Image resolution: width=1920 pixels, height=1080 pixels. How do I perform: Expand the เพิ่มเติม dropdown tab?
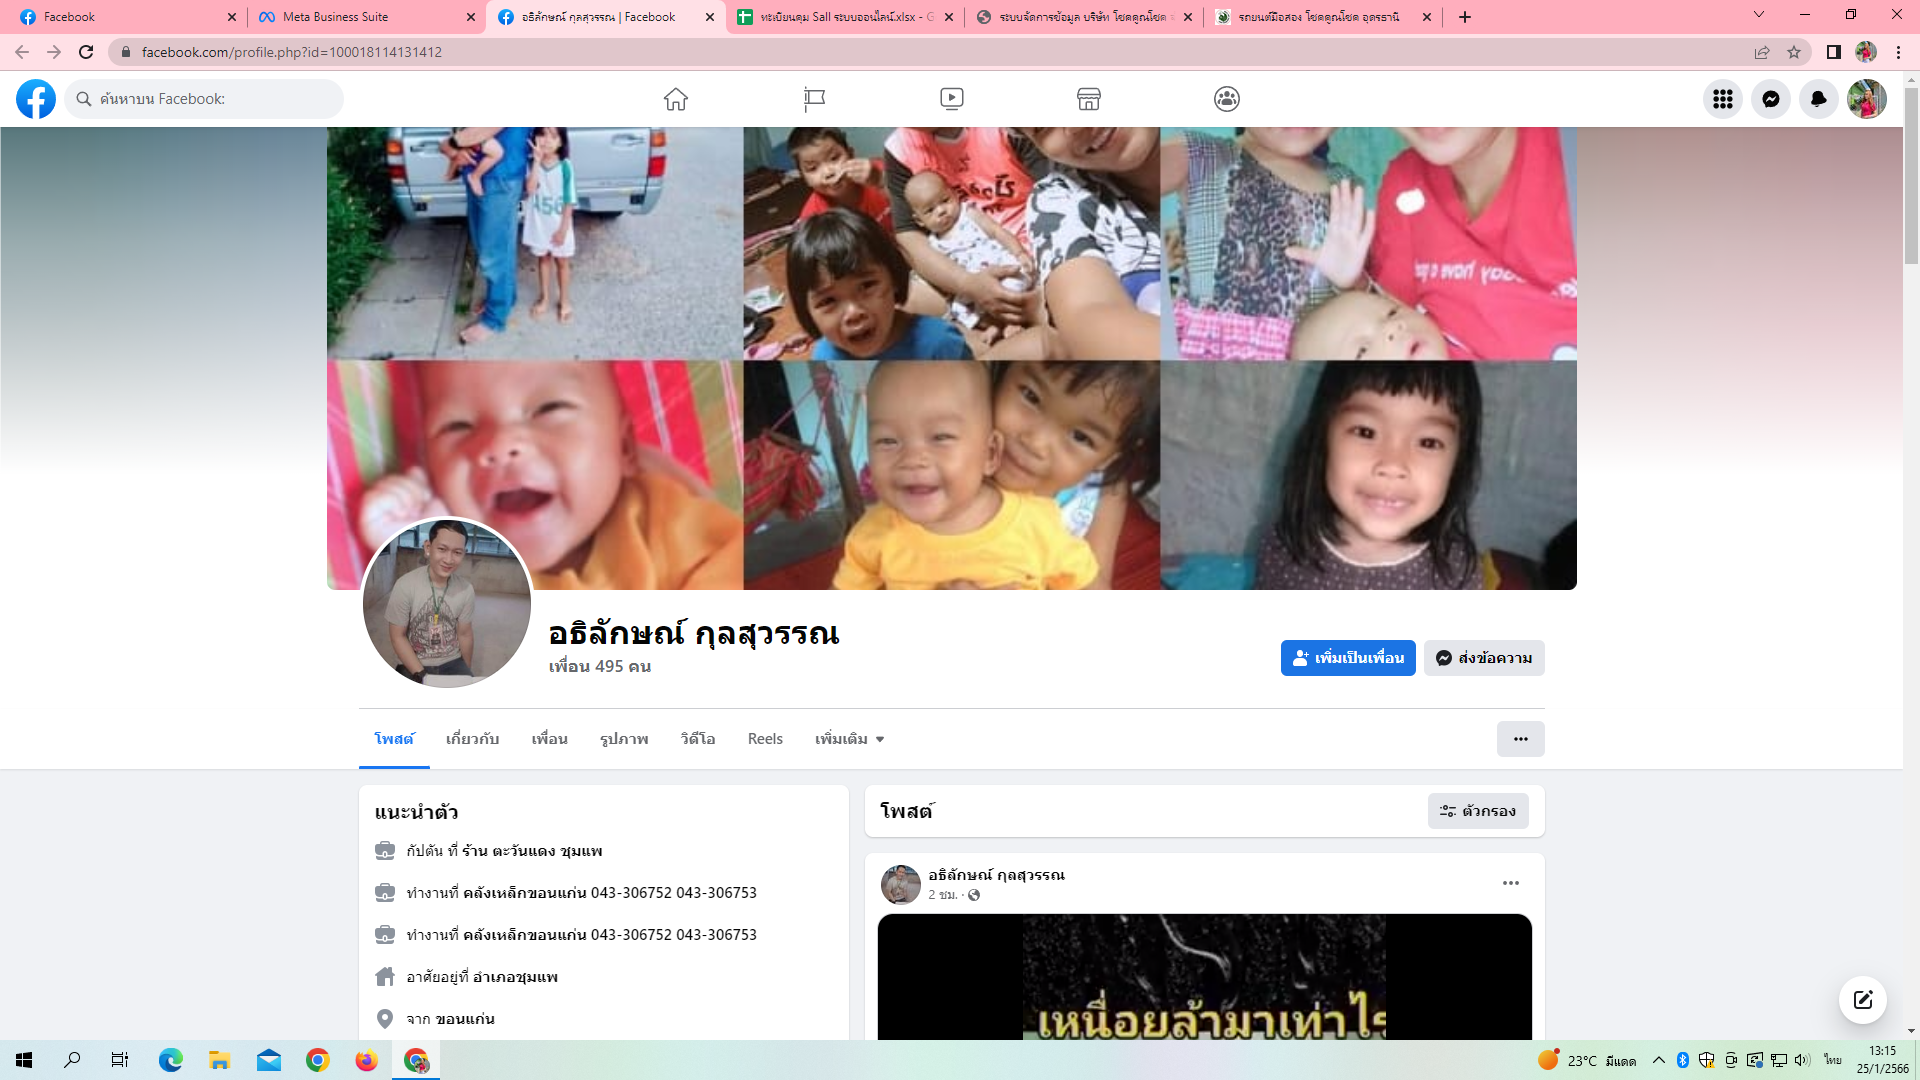coord(849,739)
